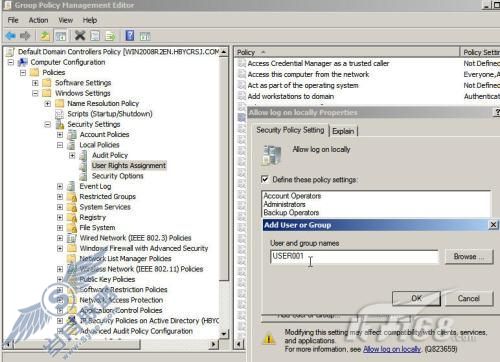Image resolution: width=500 pixels, height=362 pixels.
Task: Click the Forward arrow toolbar icon
Action: 25,35
